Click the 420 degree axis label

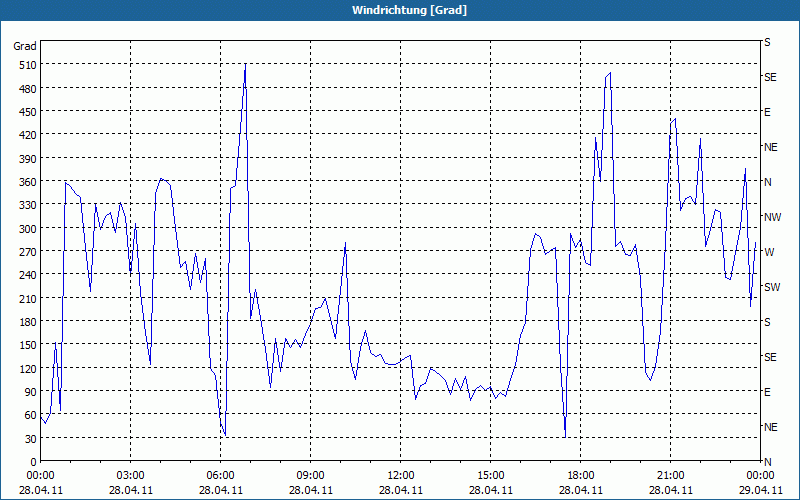[x=28, y=136]
